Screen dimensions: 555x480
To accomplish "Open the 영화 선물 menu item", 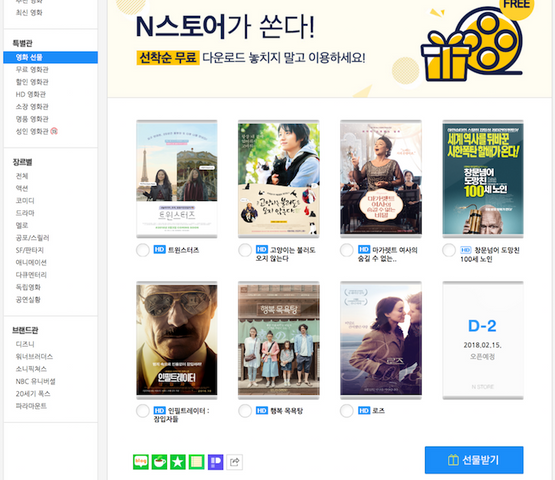I will [x=51, y=57].
